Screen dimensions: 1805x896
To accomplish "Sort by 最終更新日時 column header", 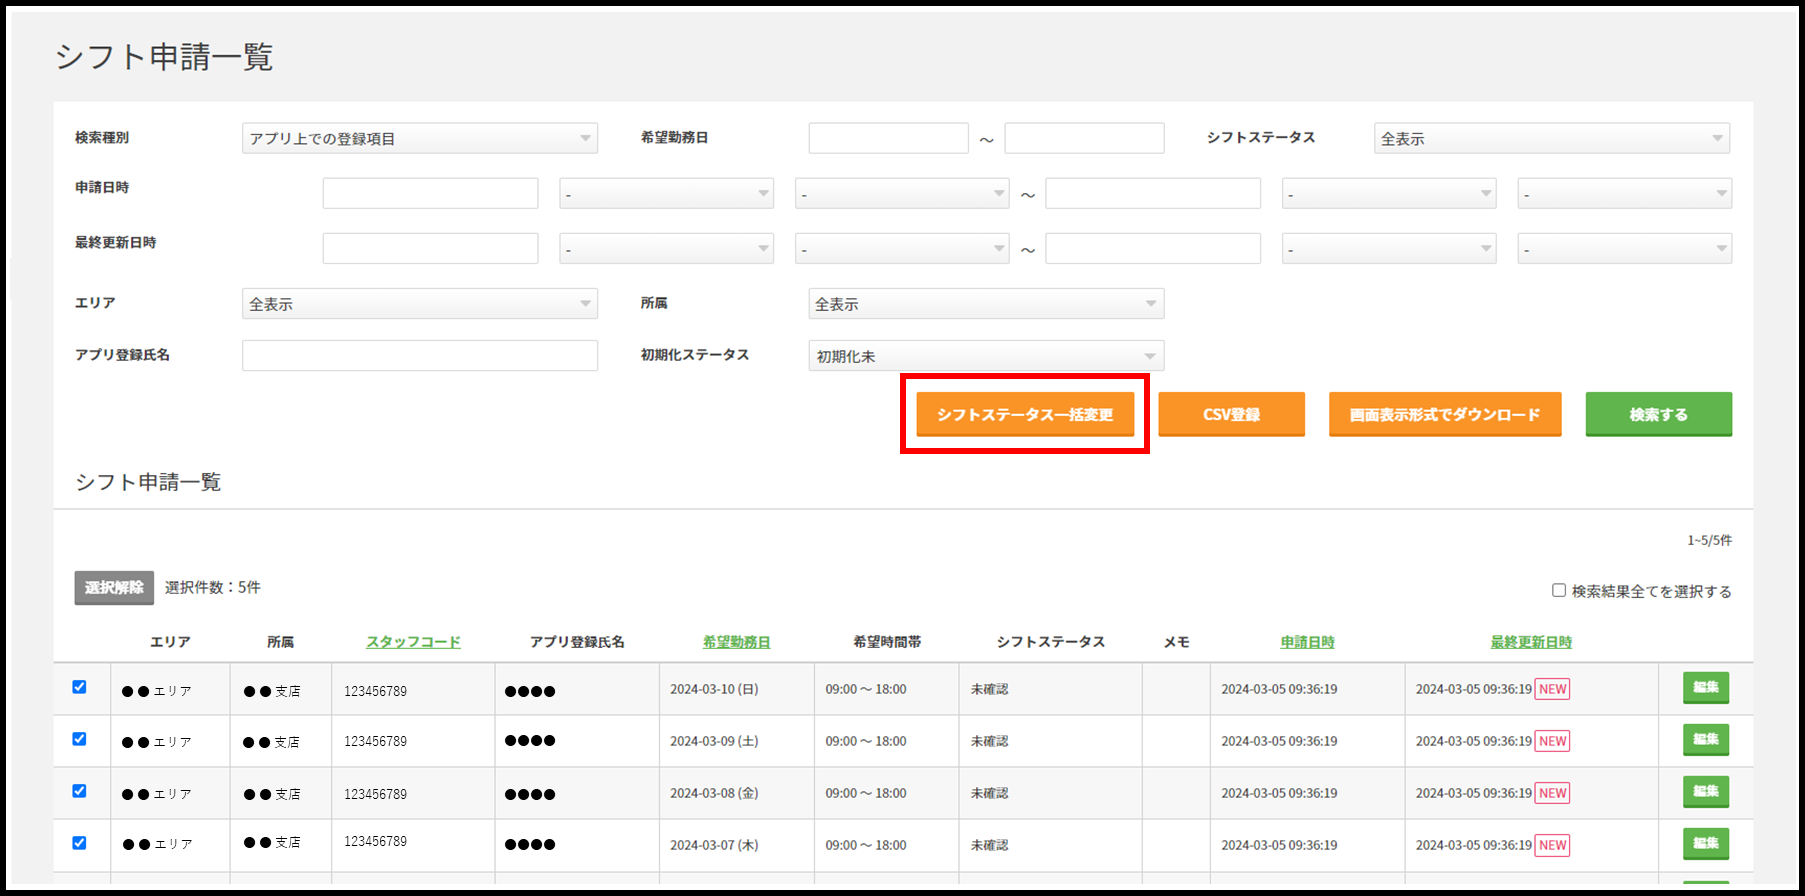I will 1530,642.
